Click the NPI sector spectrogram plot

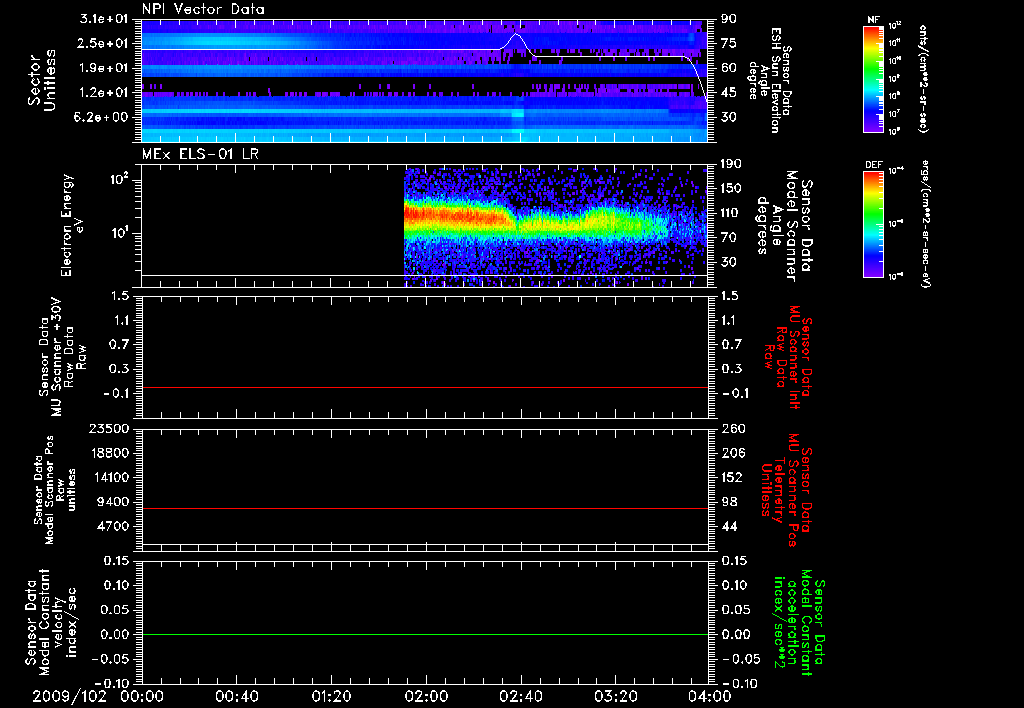click(424, 80)
